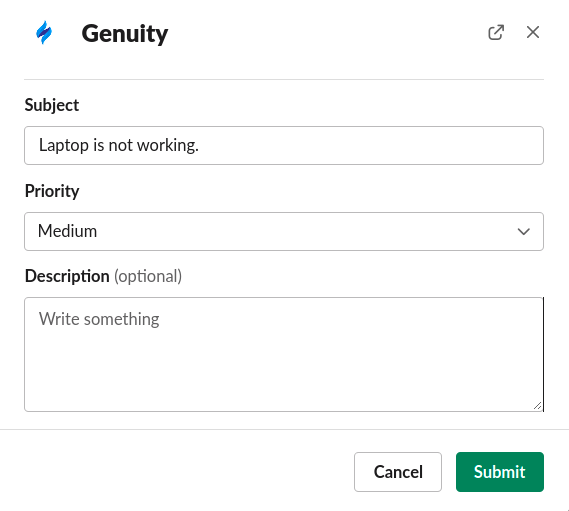Image resolution: width=569 pixels, height=511 pixels.
Task: Click the Priority field label
Action: (x=52, y=191)
